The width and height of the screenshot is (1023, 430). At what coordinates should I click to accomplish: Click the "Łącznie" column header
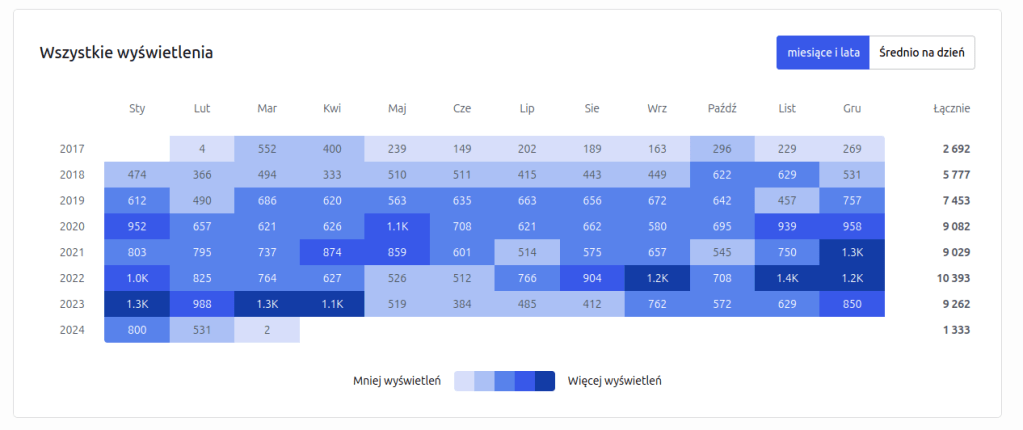coord(951,109)
